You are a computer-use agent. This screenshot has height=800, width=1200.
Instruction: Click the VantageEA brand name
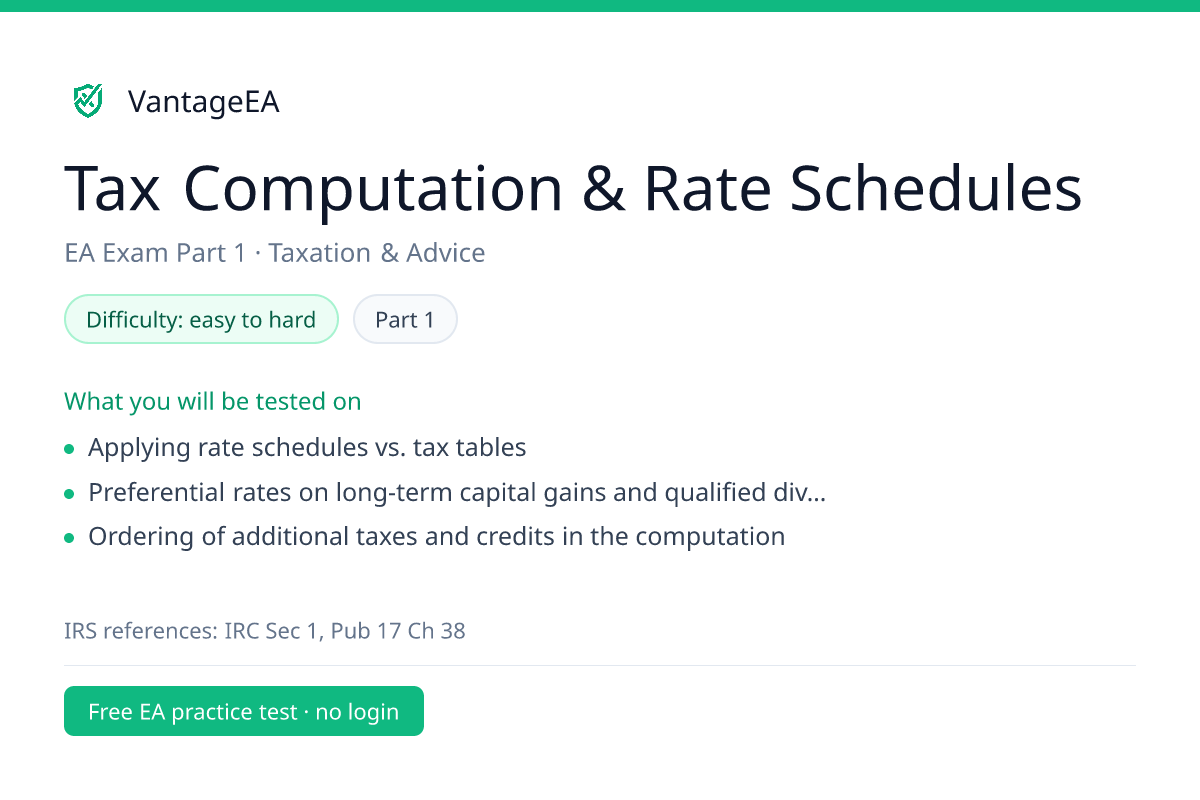pos(203,102)
